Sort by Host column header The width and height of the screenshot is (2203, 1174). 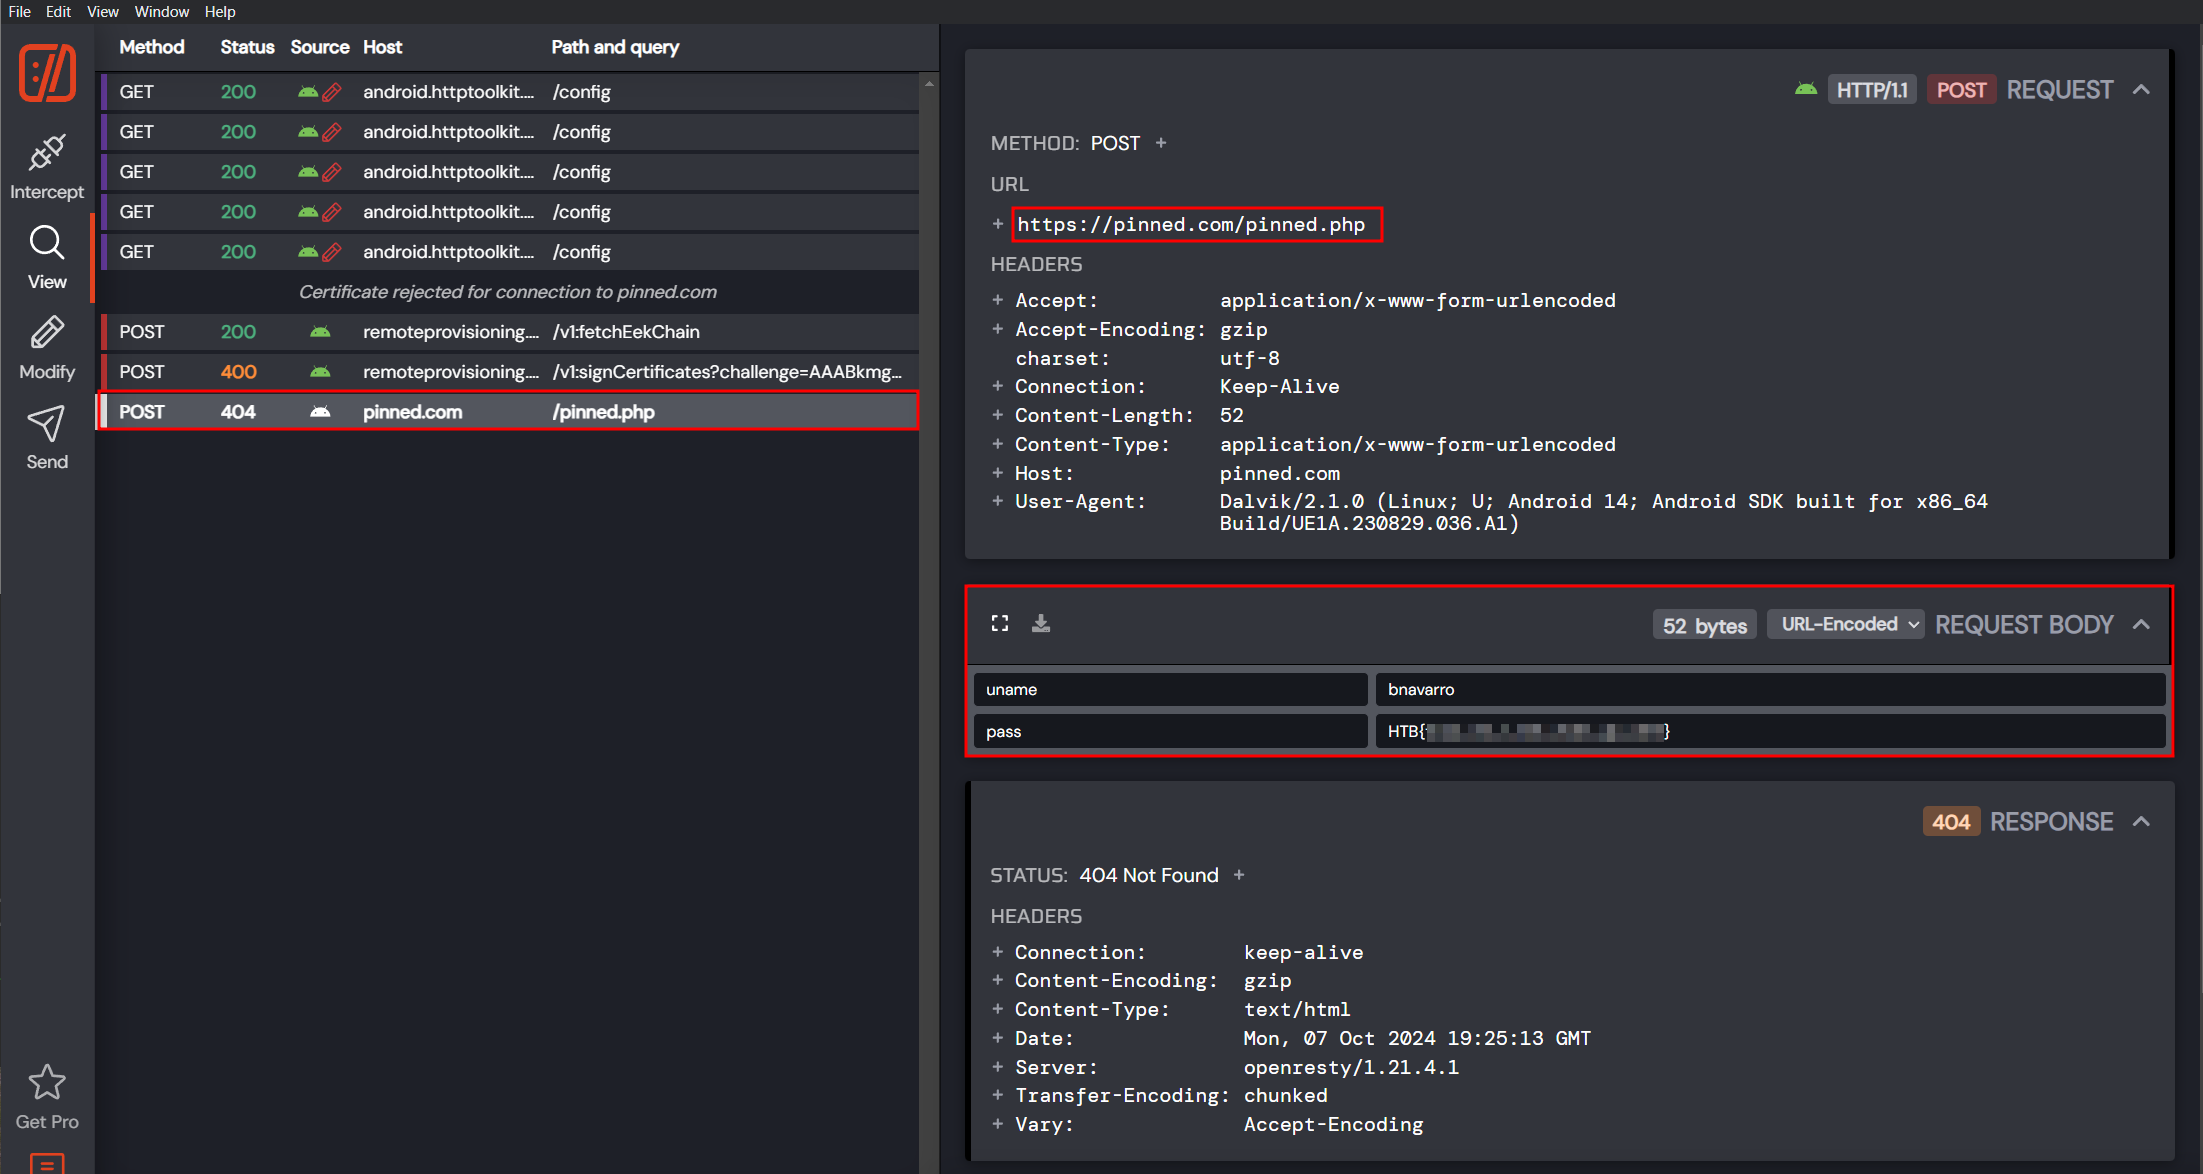click(x=382, y=47)
